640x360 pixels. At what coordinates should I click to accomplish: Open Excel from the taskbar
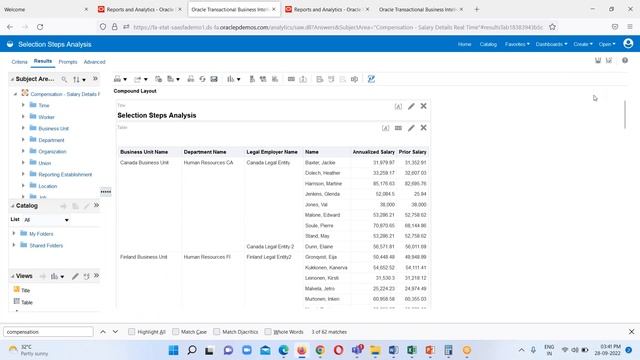[411, 350]
